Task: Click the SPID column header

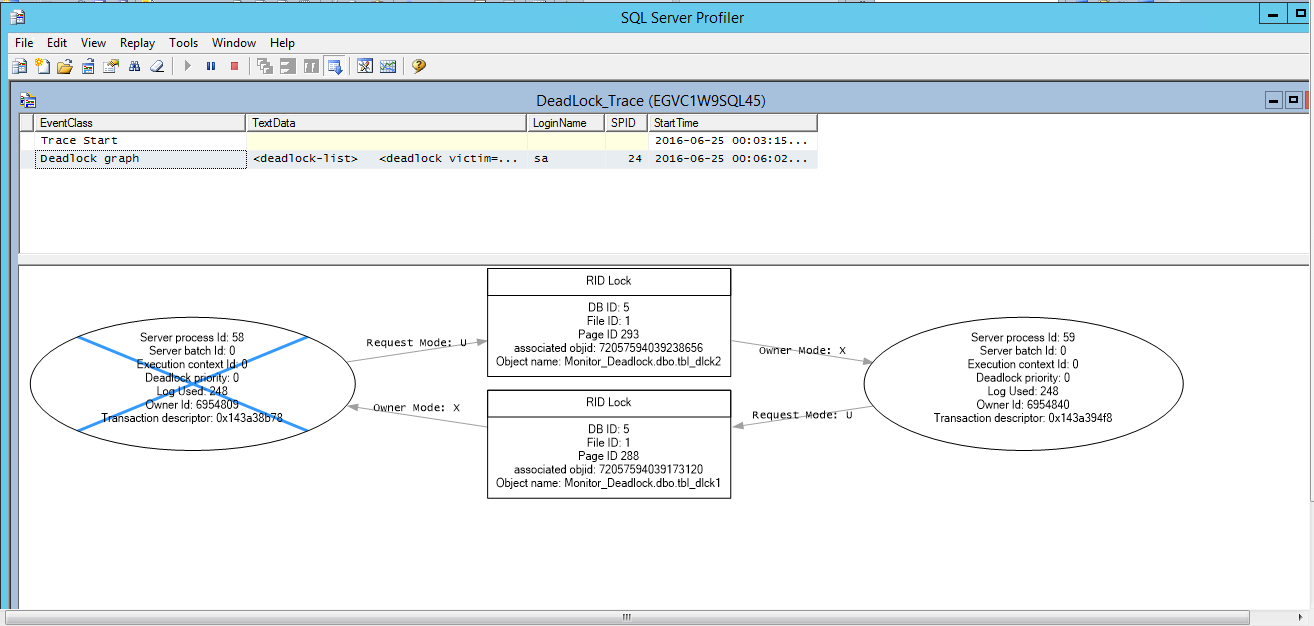Action: pos(626,123)
